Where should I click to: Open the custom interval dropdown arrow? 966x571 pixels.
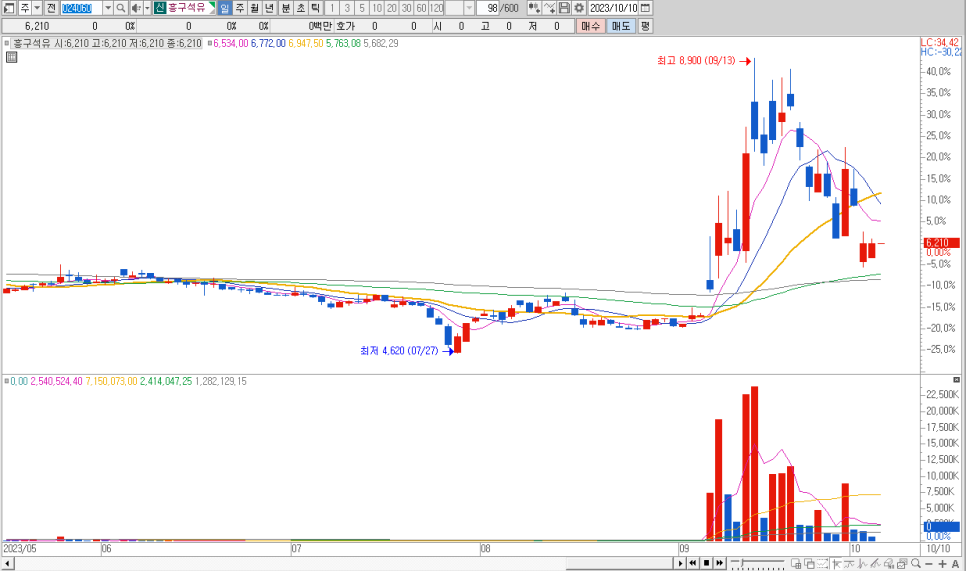click(x=469, y=8)
